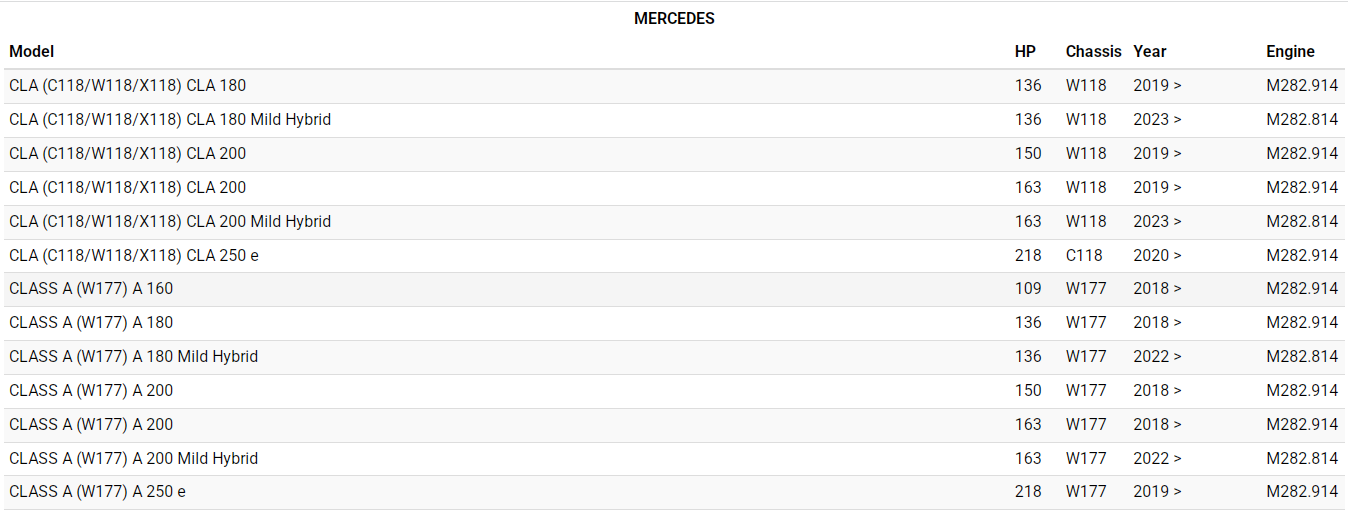Click the Chassis column header
1348x511 pixels.
(1093, 51)
